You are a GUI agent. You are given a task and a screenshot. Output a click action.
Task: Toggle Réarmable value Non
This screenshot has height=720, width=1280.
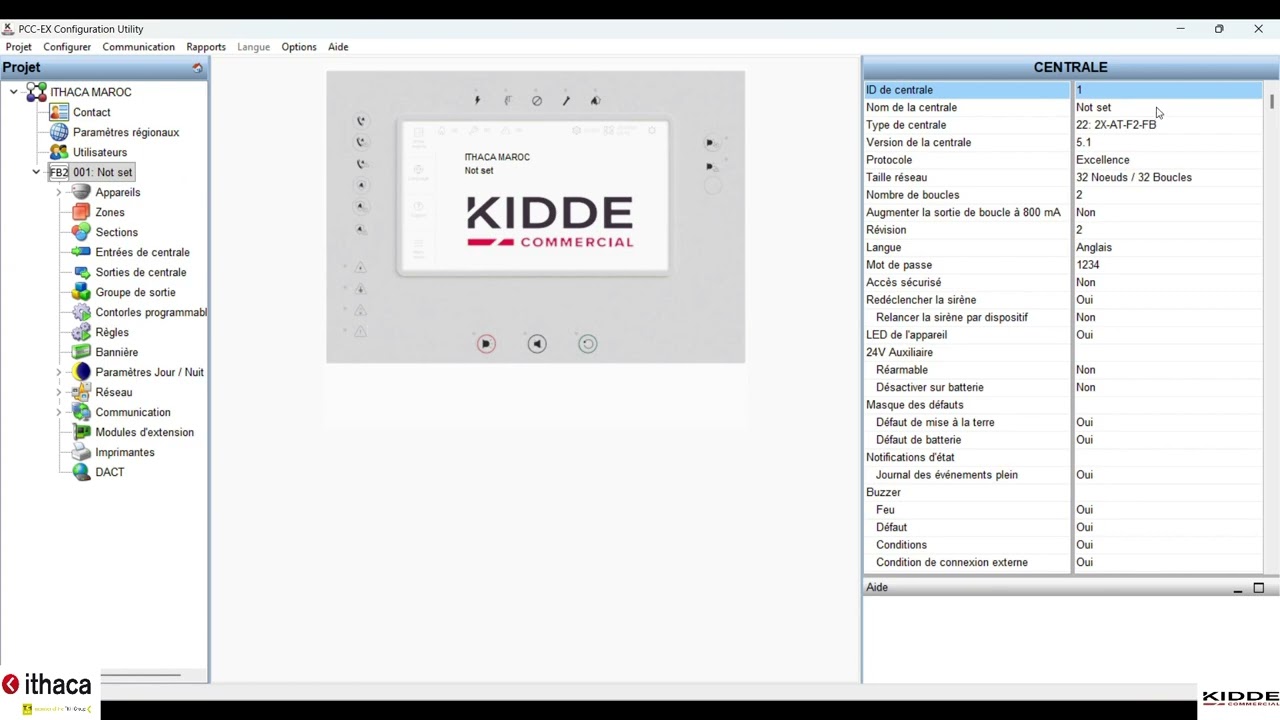pyautogui.click(x=1168, y=370)
